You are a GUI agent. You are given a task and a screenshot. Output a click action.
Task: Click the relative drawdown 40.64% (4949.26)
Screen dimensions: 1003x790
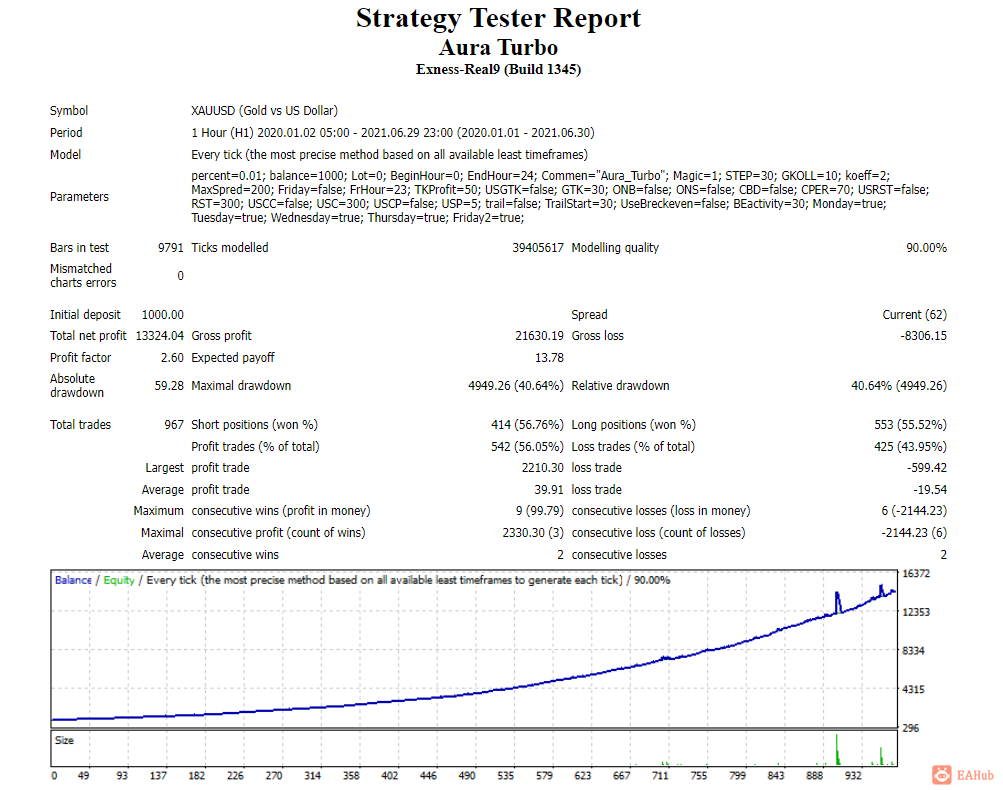(899, 386)
